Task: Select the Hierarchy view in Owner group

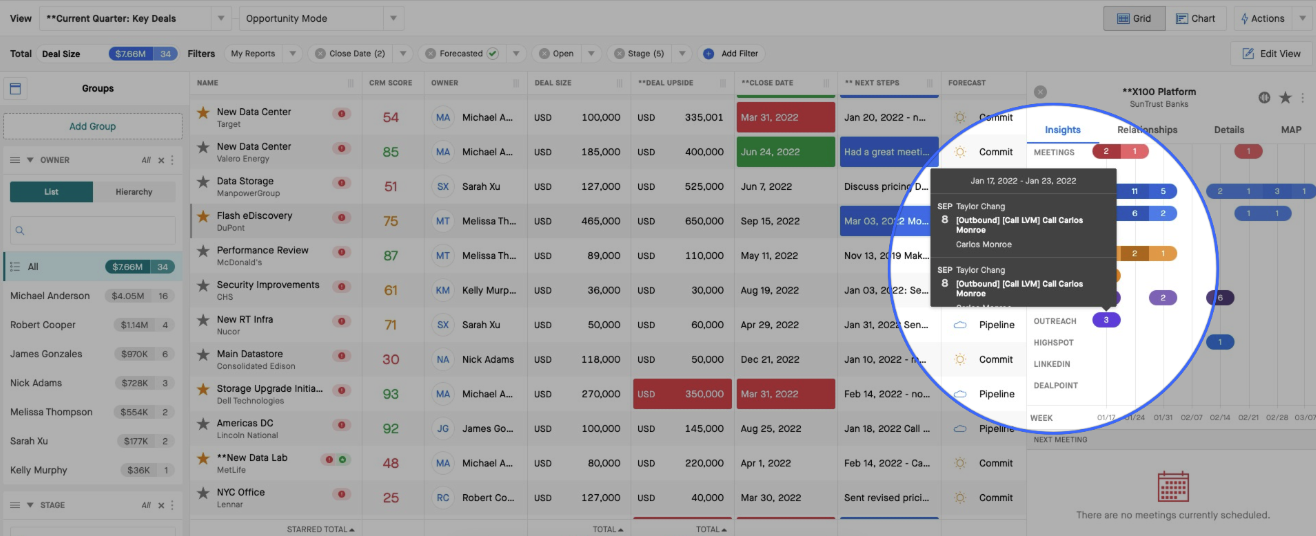Action: point(134,192)
